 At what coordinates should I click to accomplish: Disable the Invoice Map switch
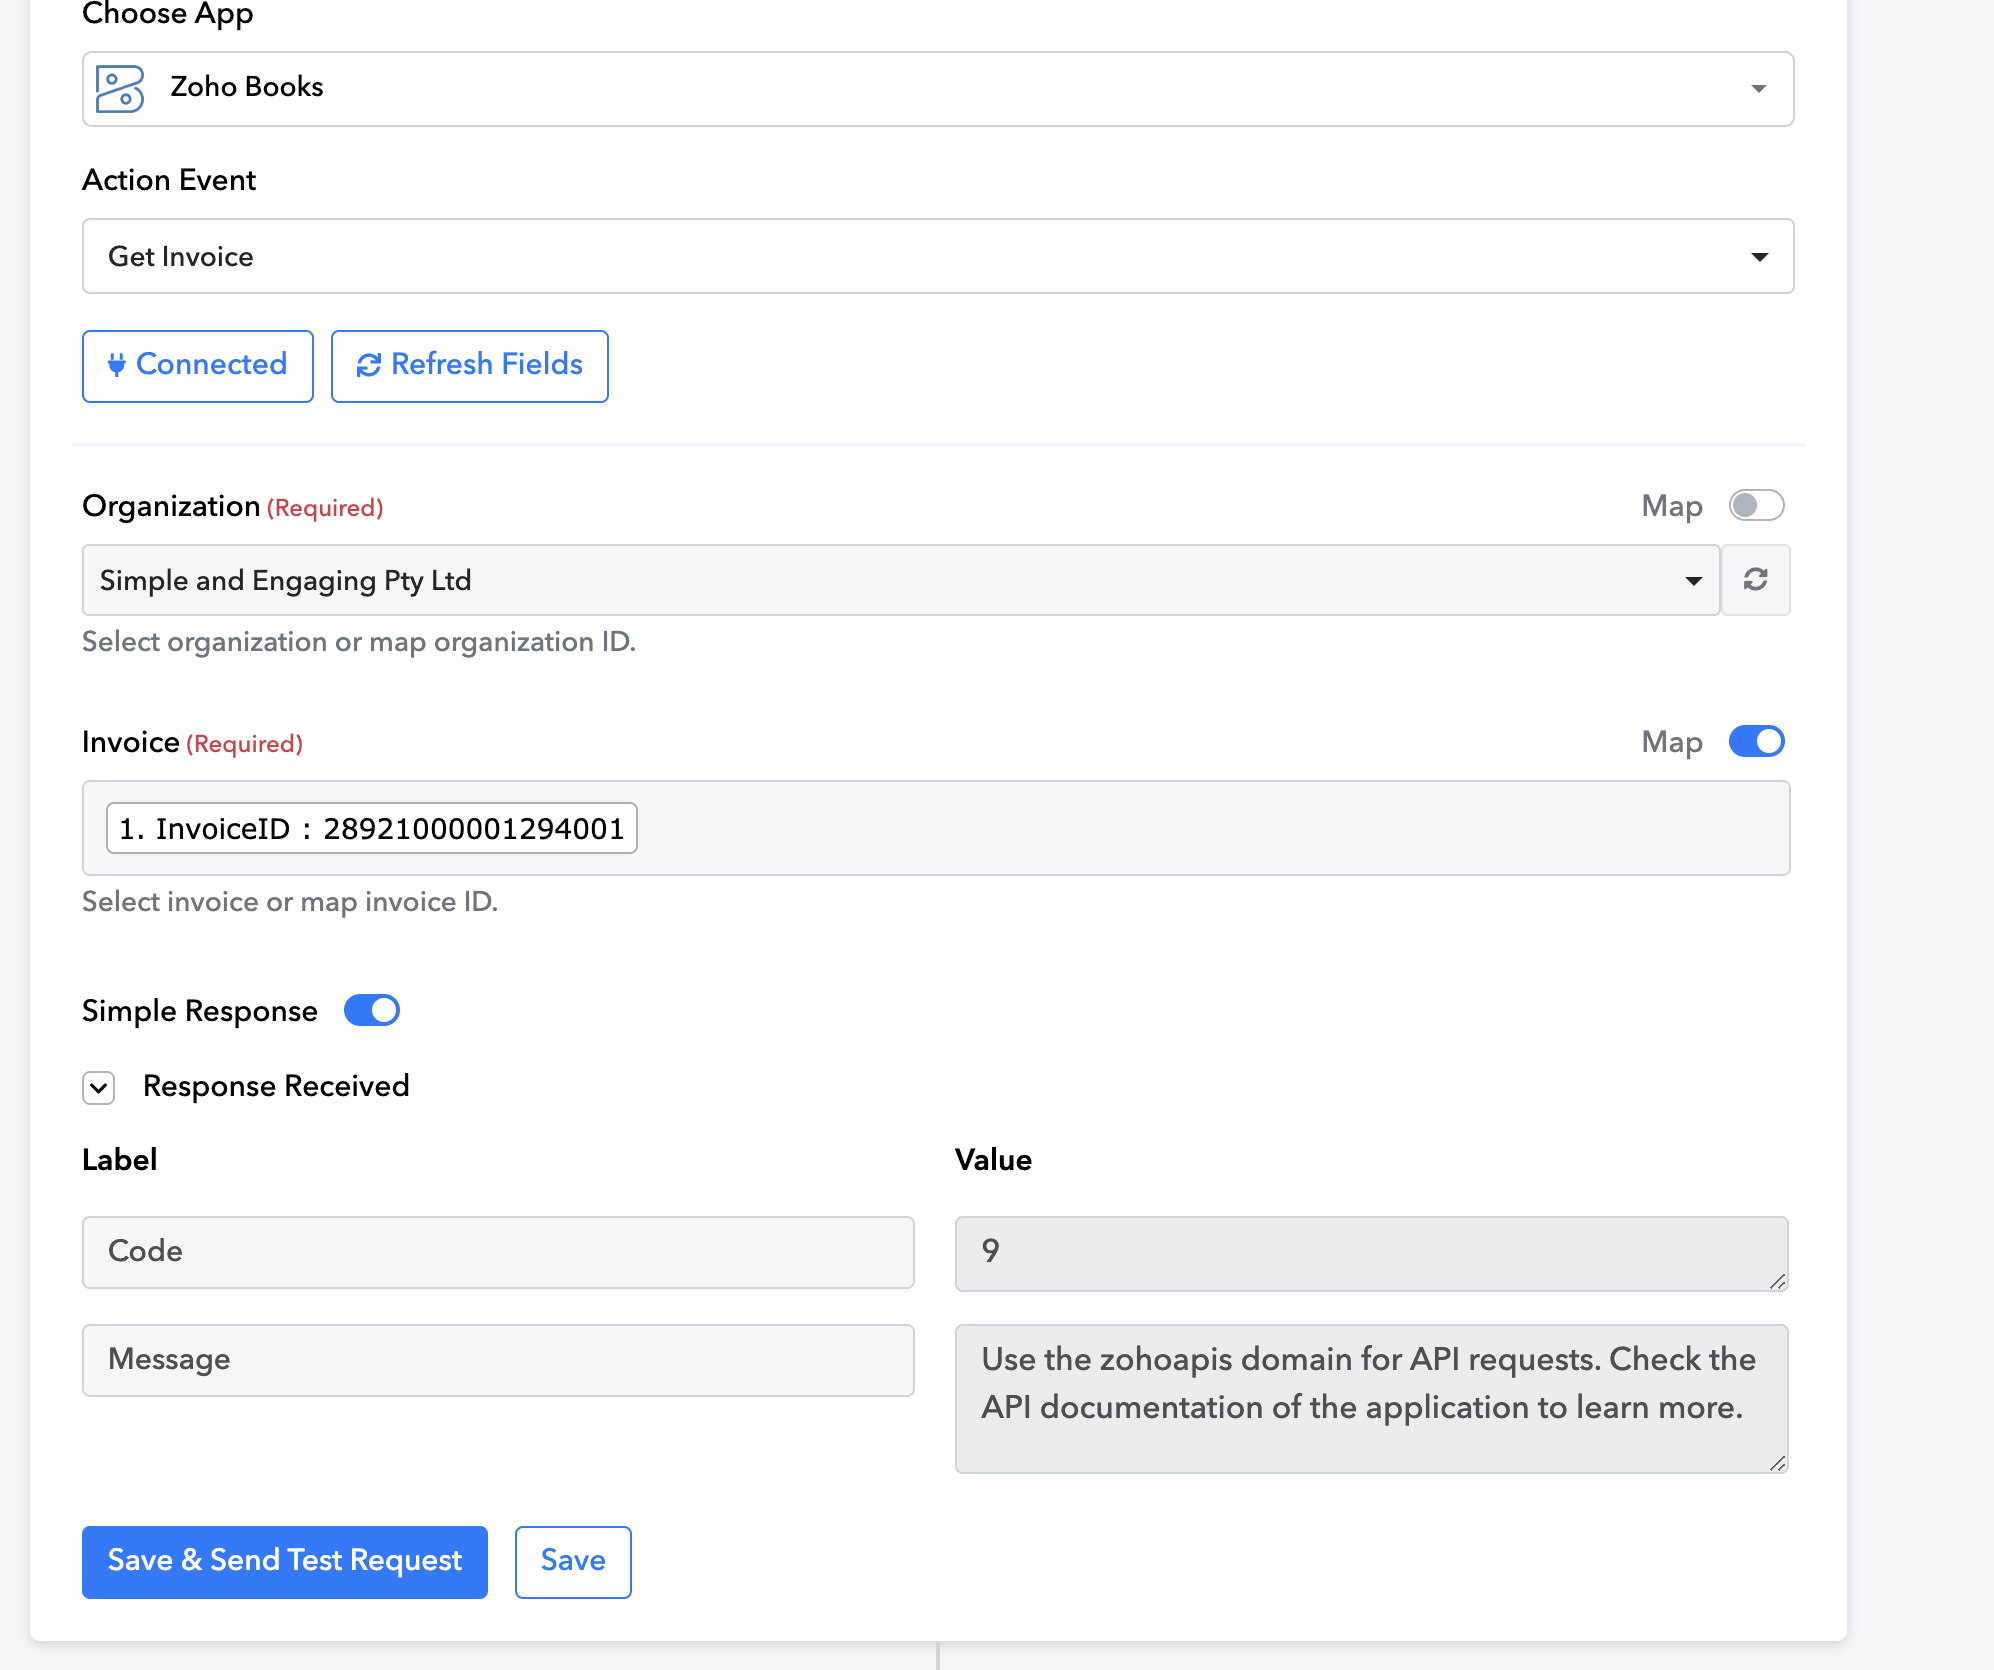[1756, 742]
